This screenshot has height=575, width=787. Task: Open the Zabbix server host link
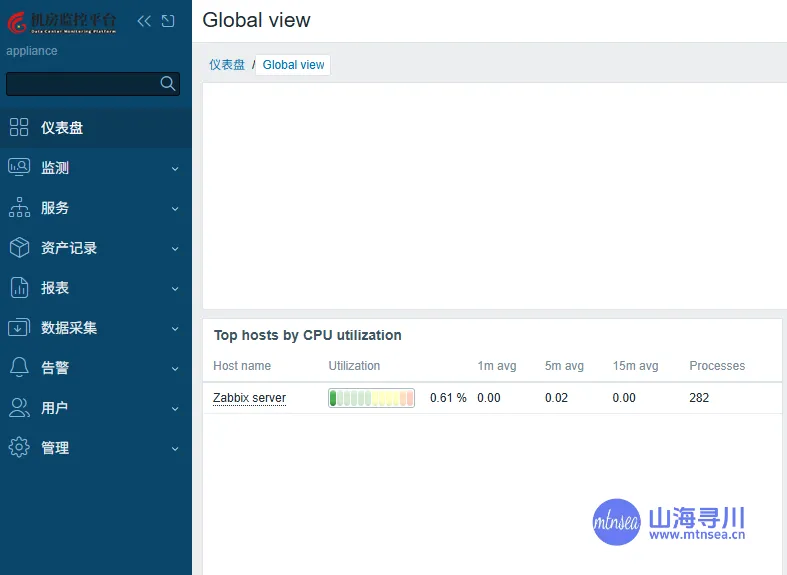tap(249, 398)
